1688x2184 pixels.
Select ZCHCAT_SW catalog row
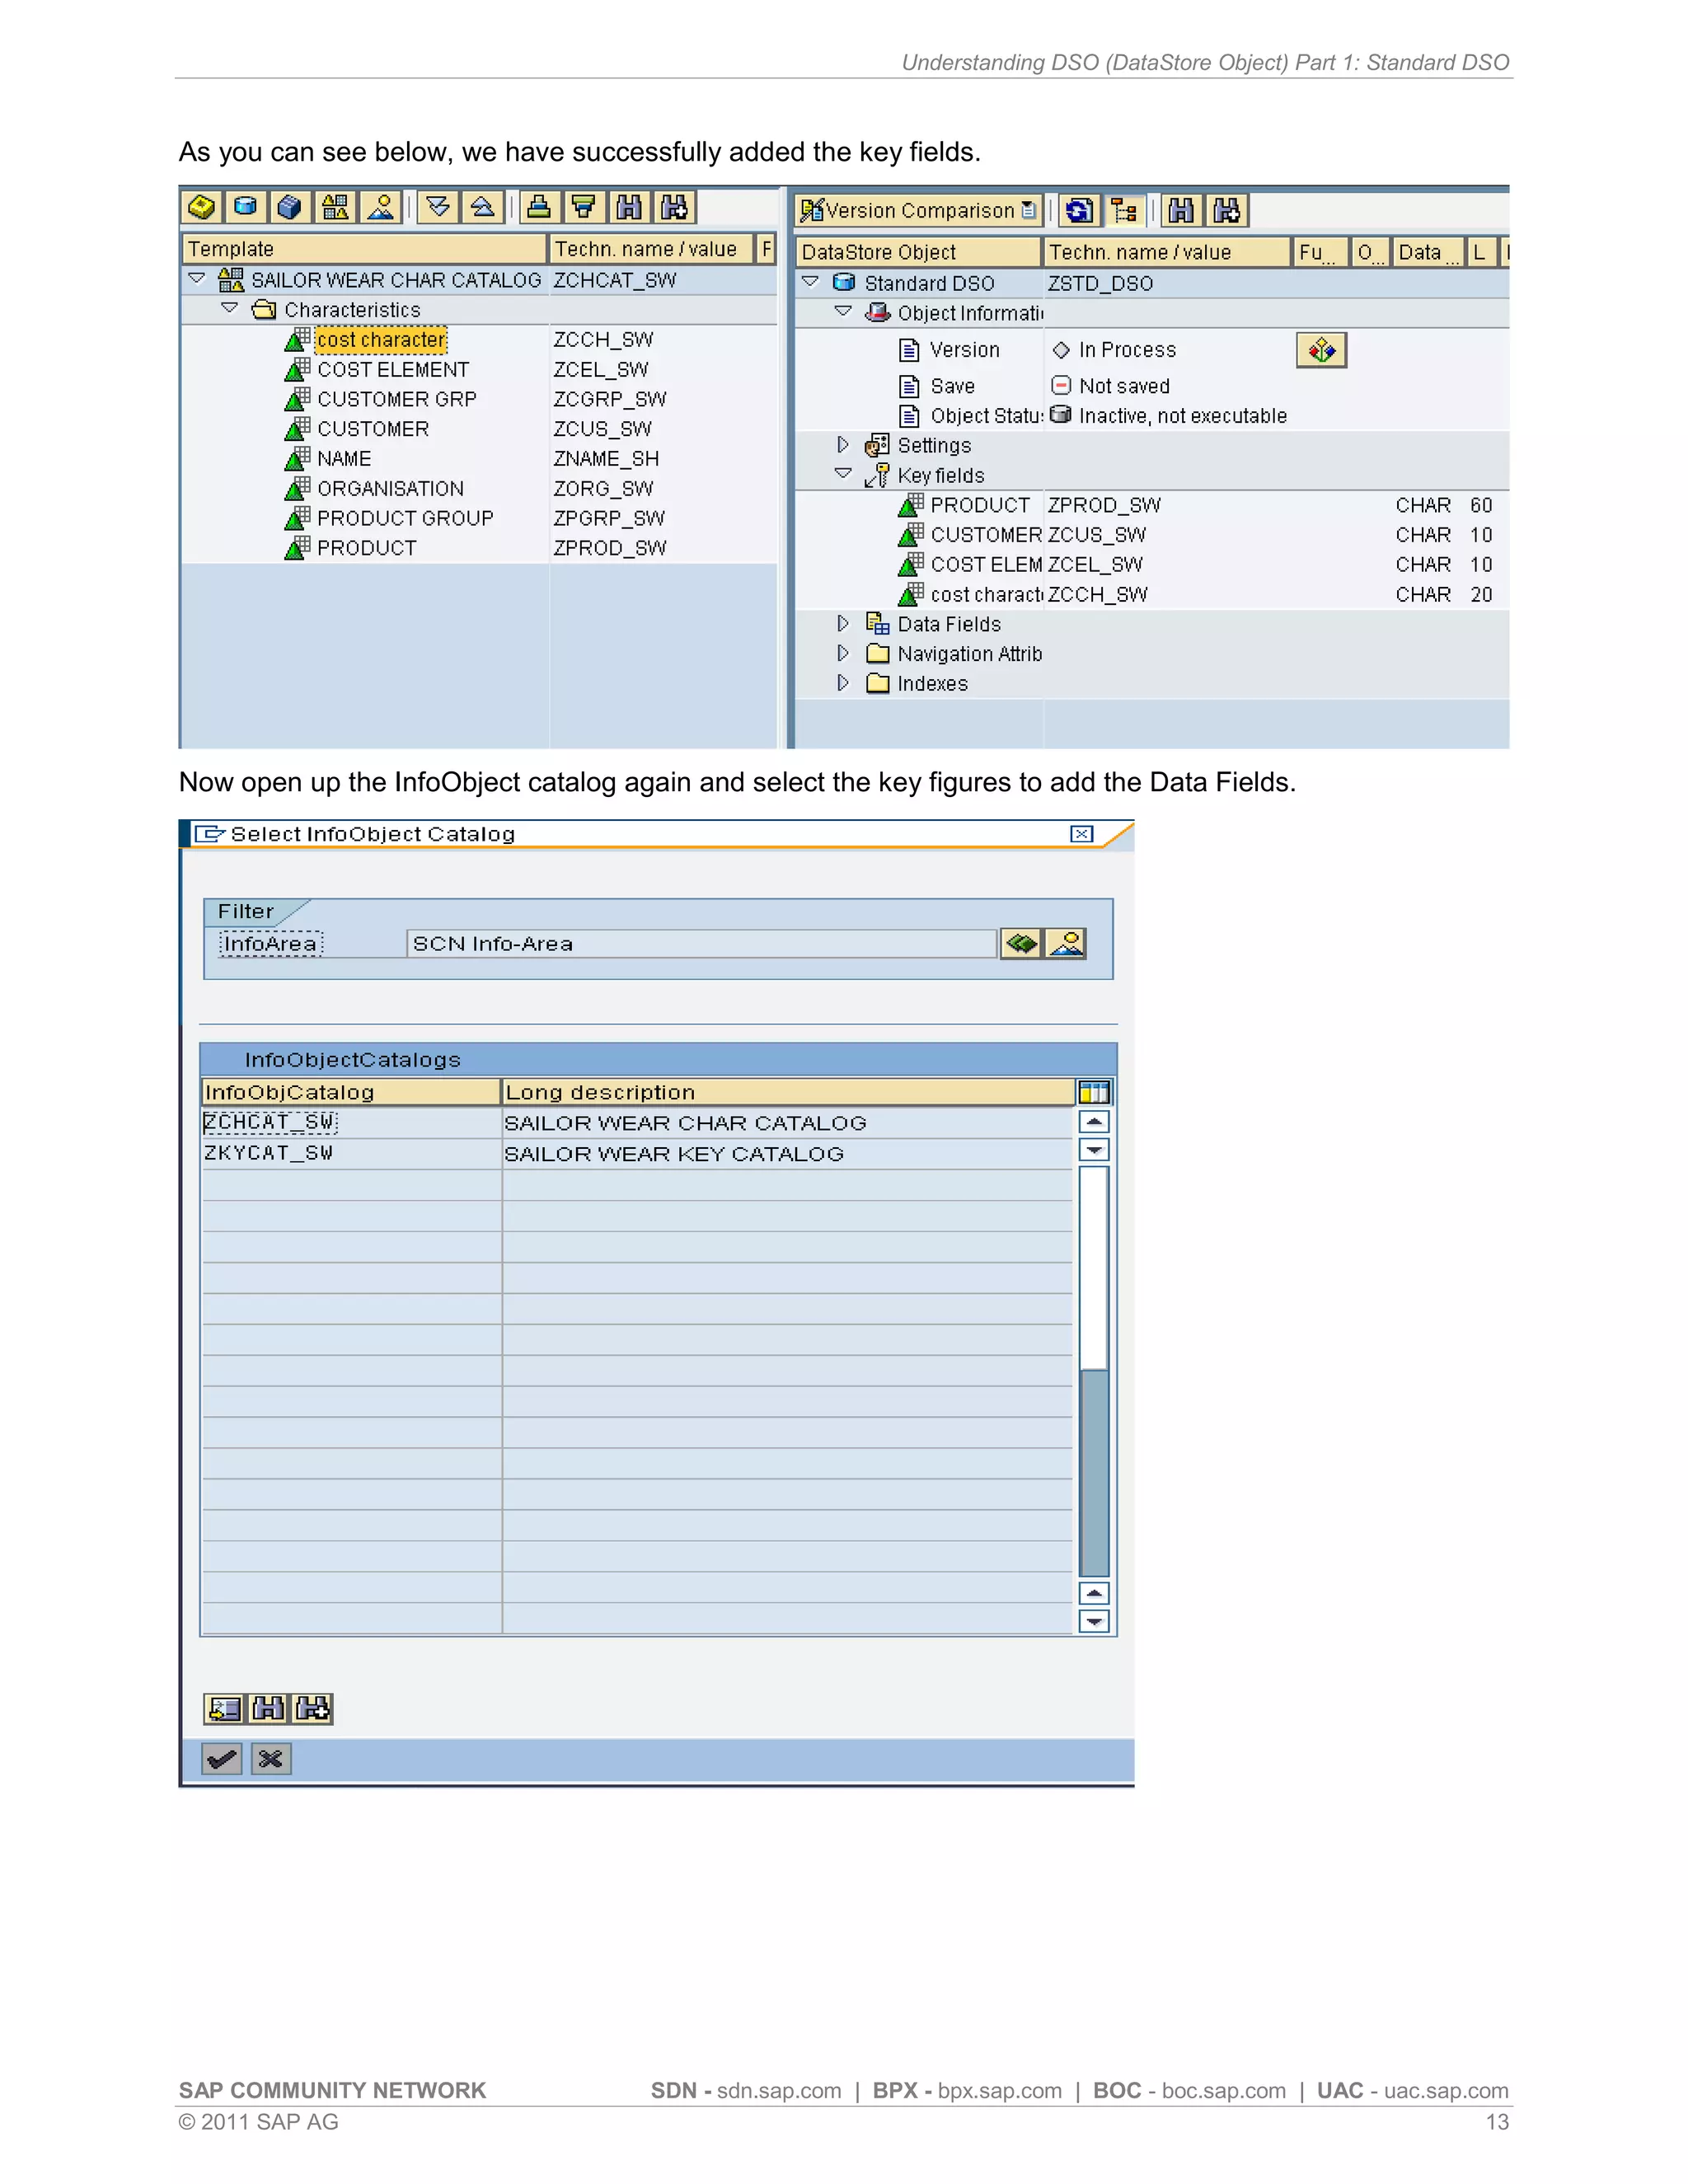(x=637, y=1123)
